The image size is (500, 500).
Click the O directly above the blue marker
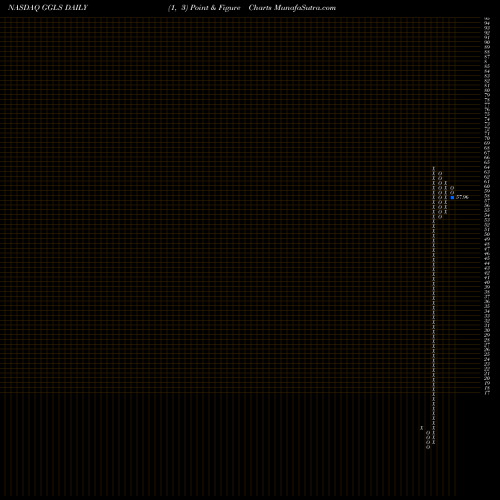(x=452, y=192)
